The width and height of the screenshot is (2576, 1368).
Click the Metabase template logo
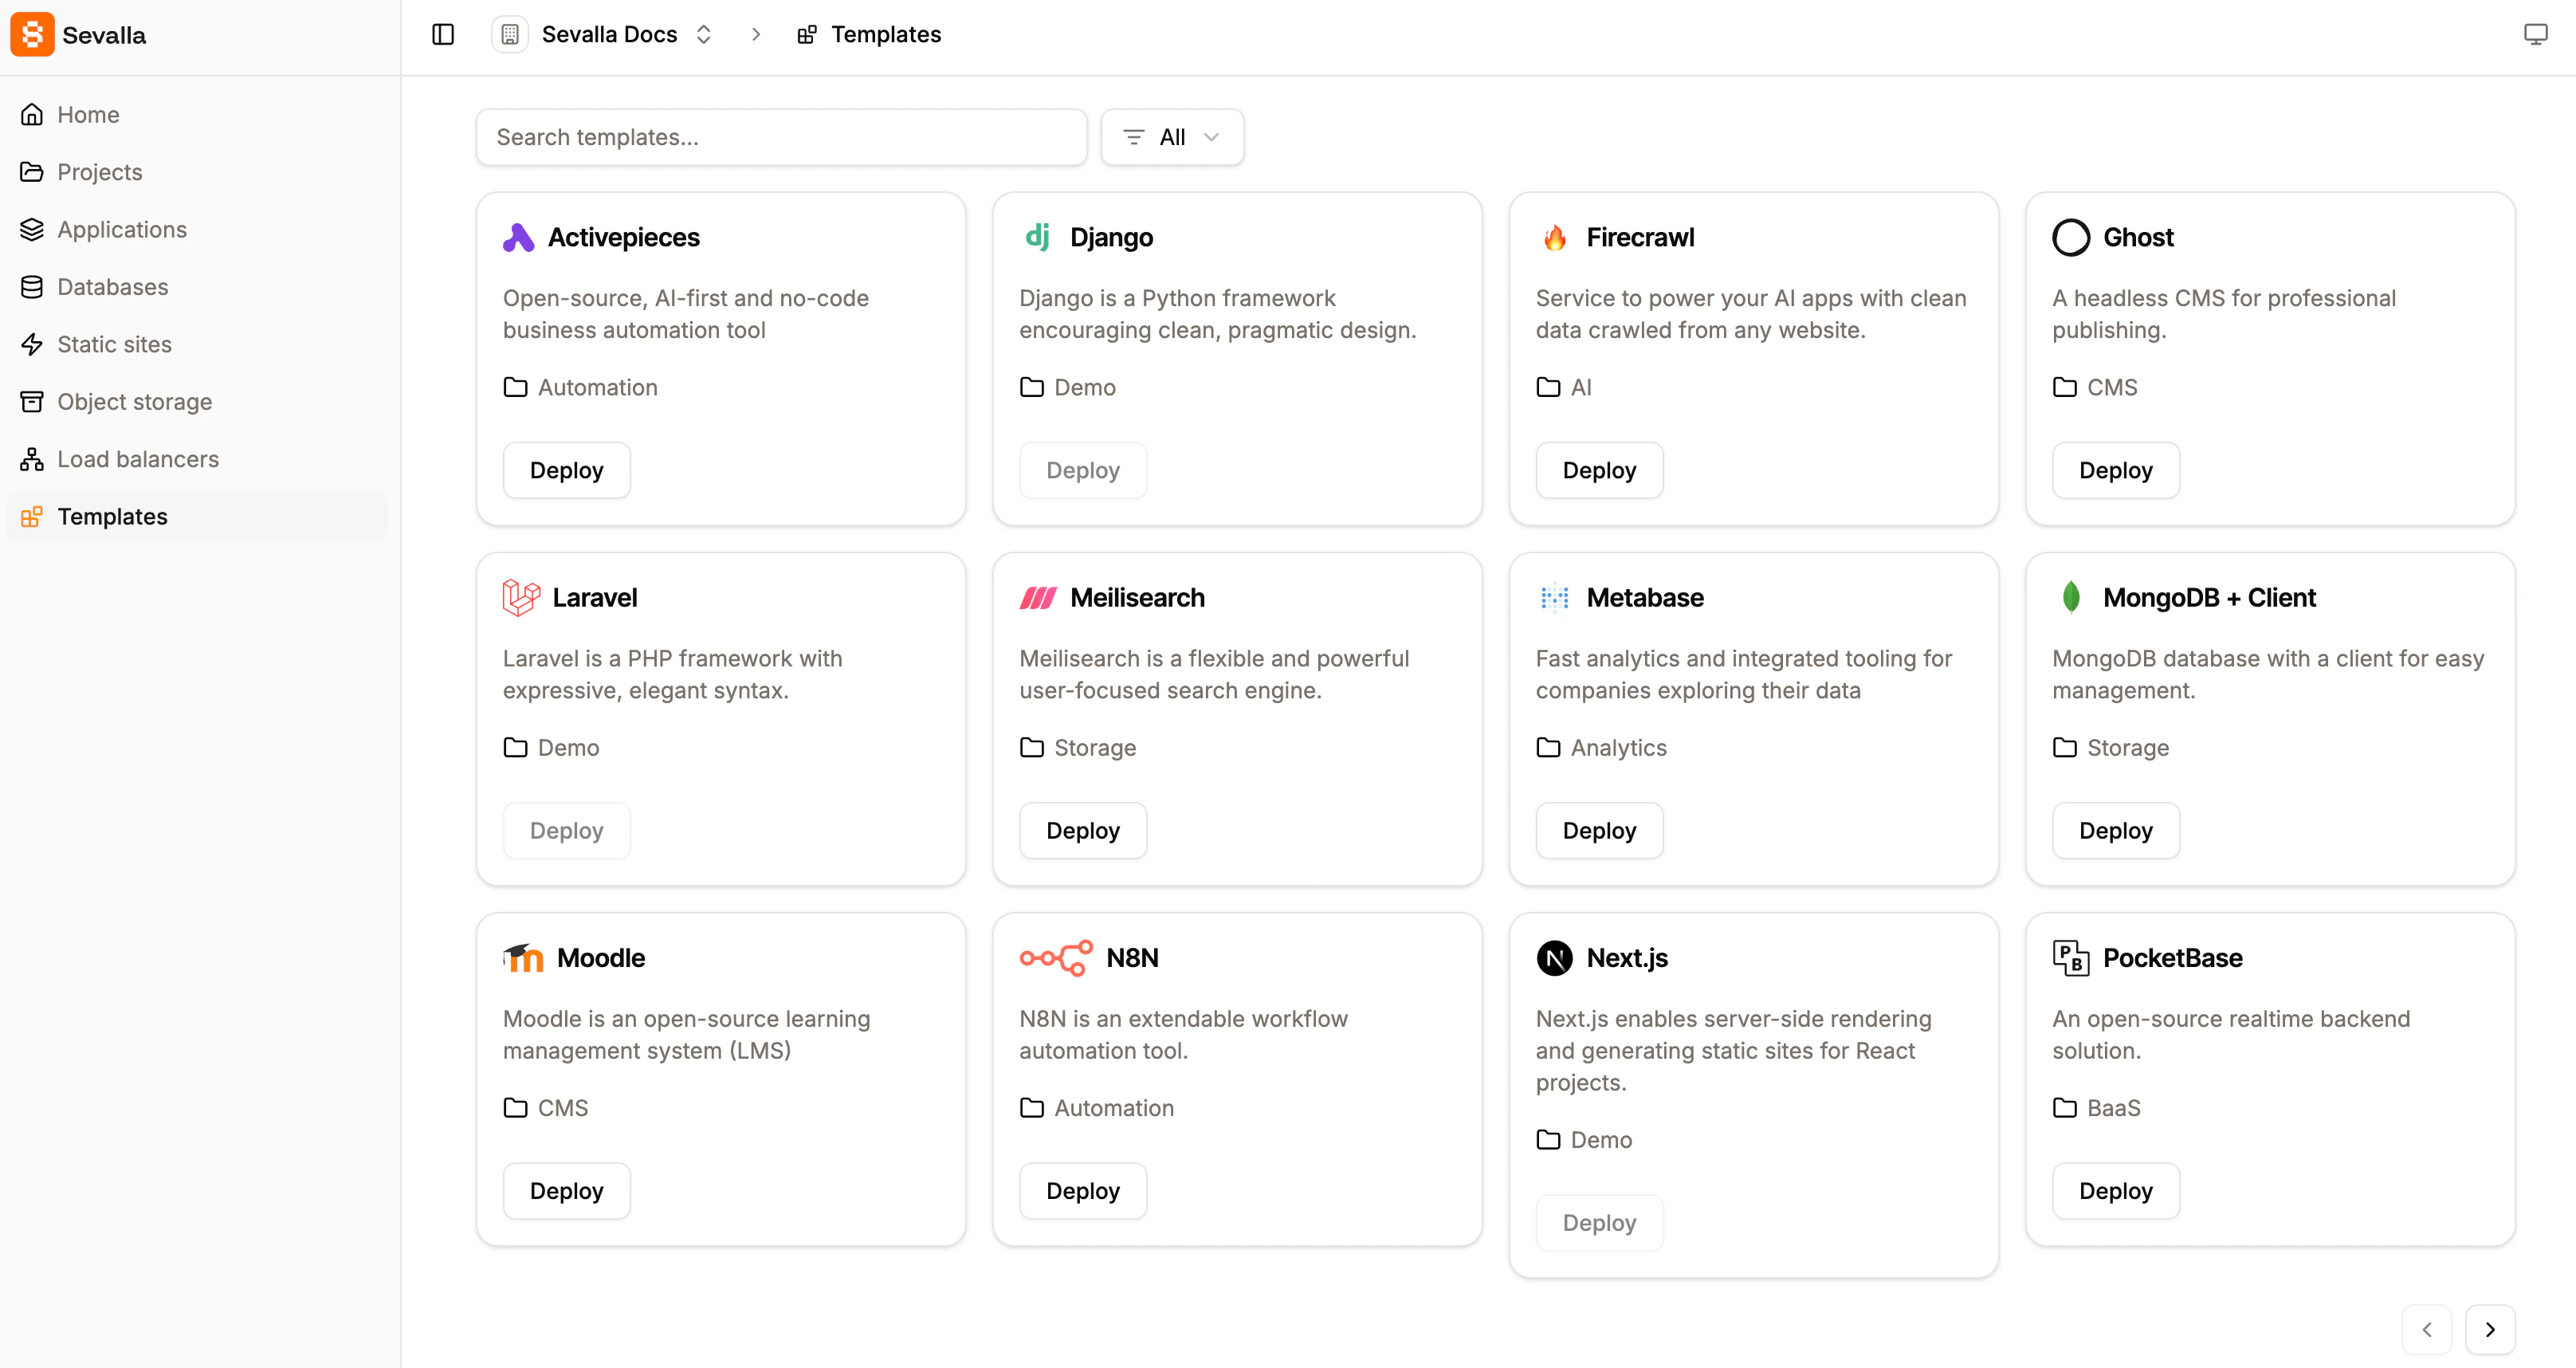click(x=1554, y=598)
